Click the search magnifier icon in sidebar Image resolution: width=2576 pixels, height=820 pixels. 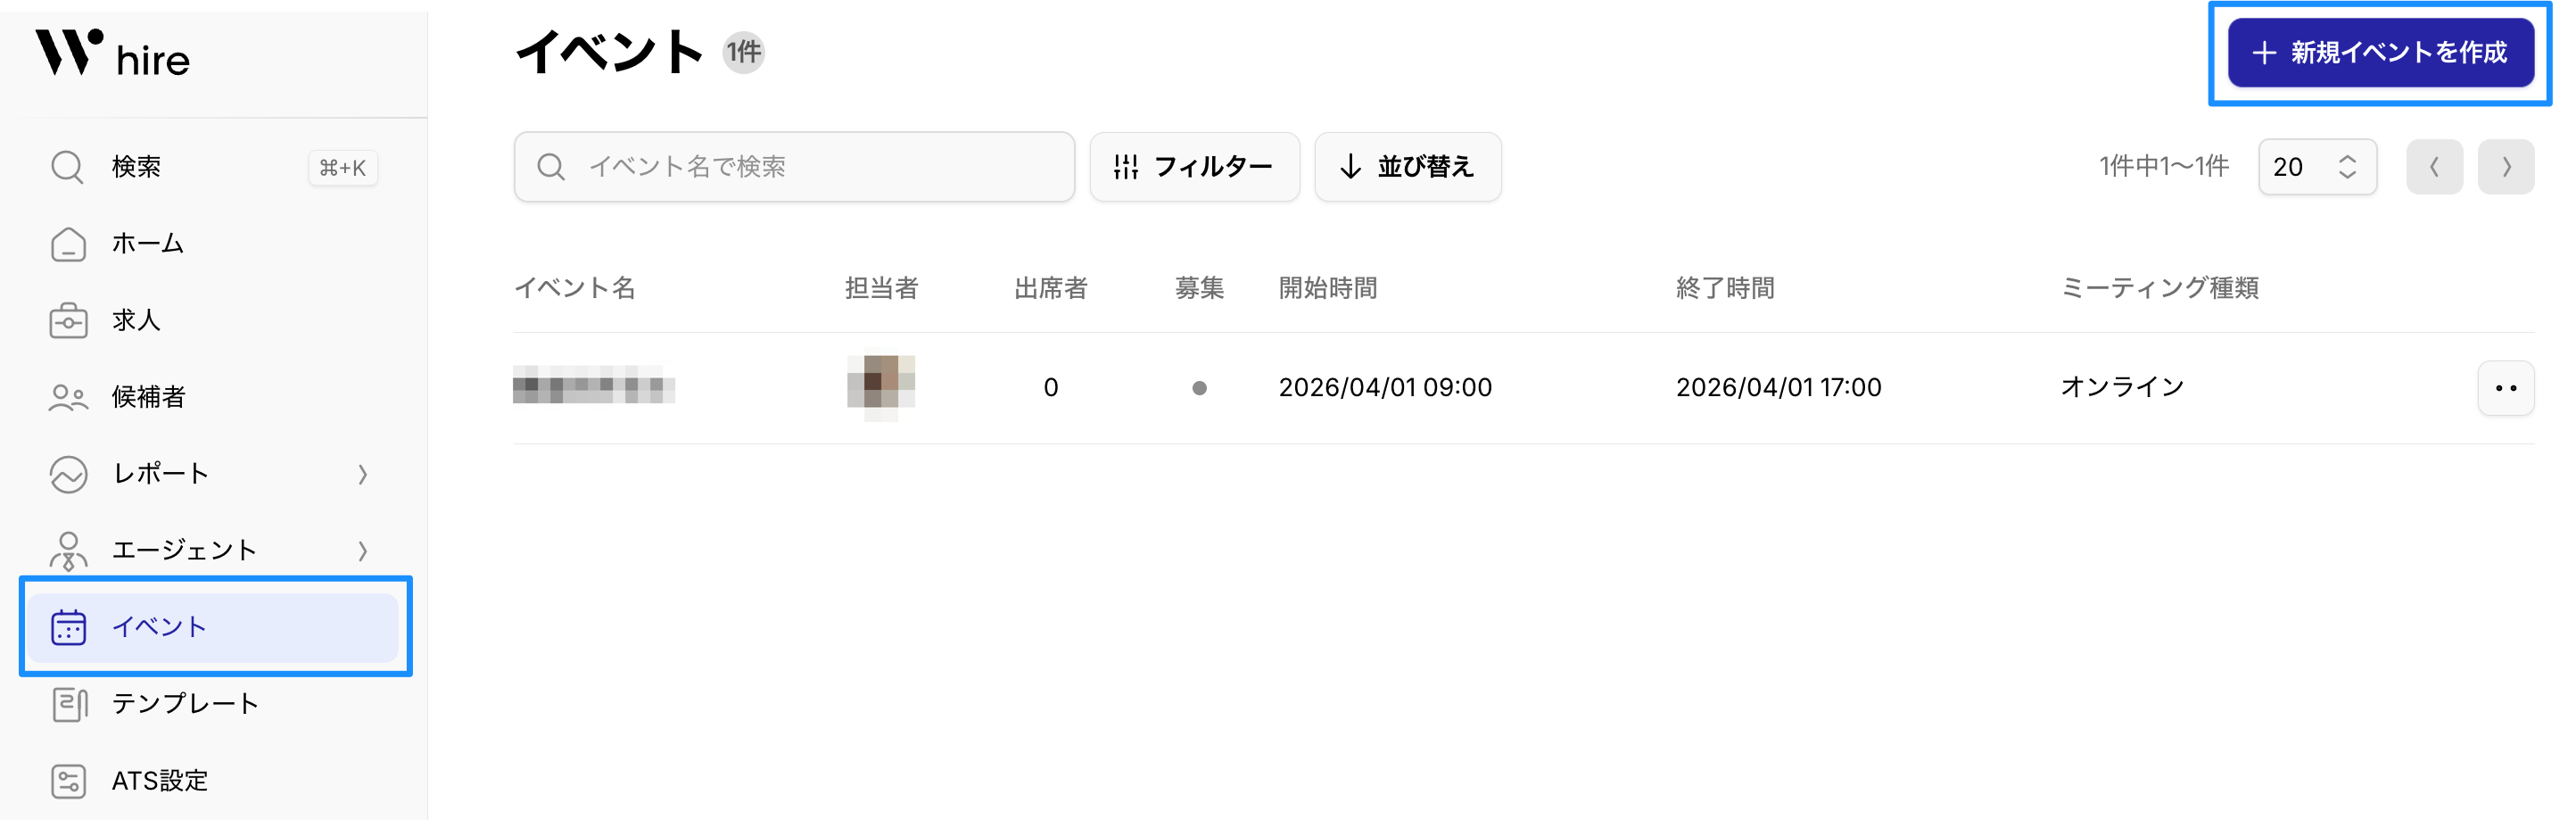(67, 167)
